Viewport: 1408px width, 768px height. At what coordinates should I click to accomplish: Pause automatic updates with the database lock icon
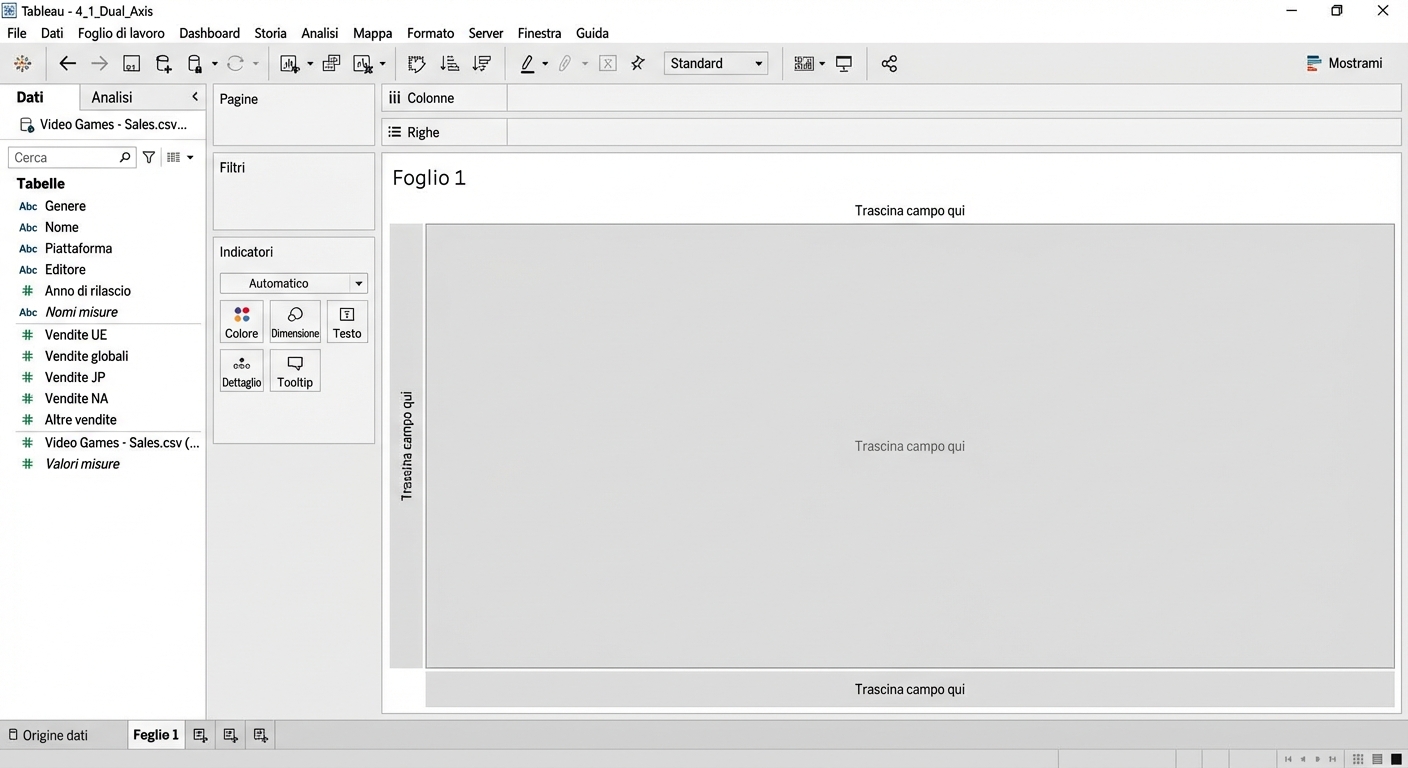tap(194, 63)
